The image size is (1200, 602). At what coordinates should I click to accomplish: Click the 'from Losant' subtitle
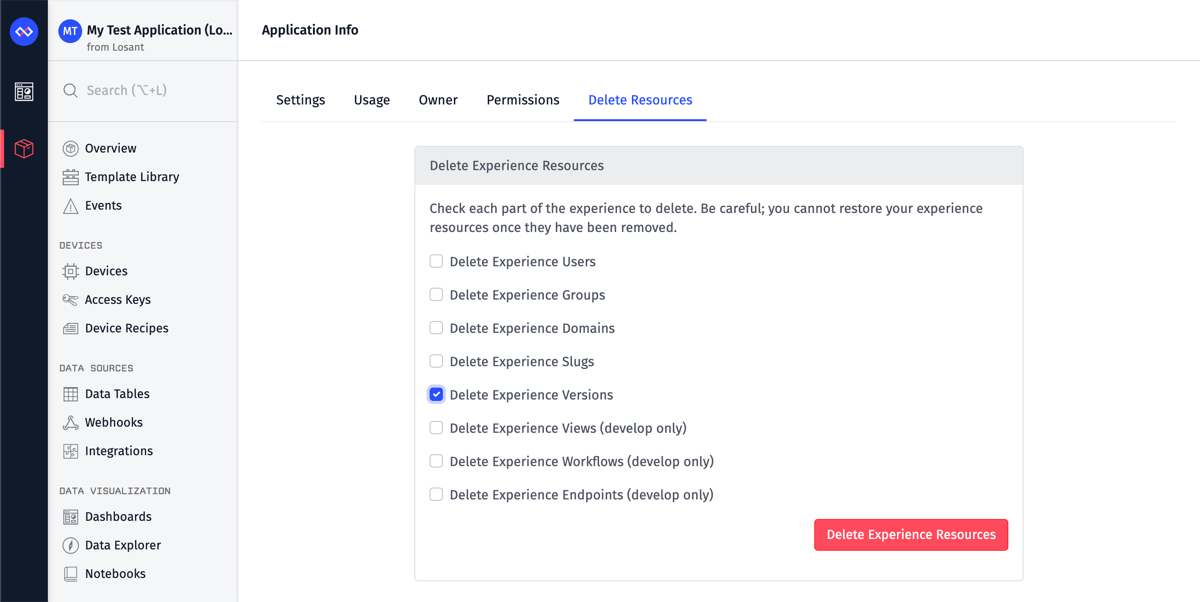point(115,47)
